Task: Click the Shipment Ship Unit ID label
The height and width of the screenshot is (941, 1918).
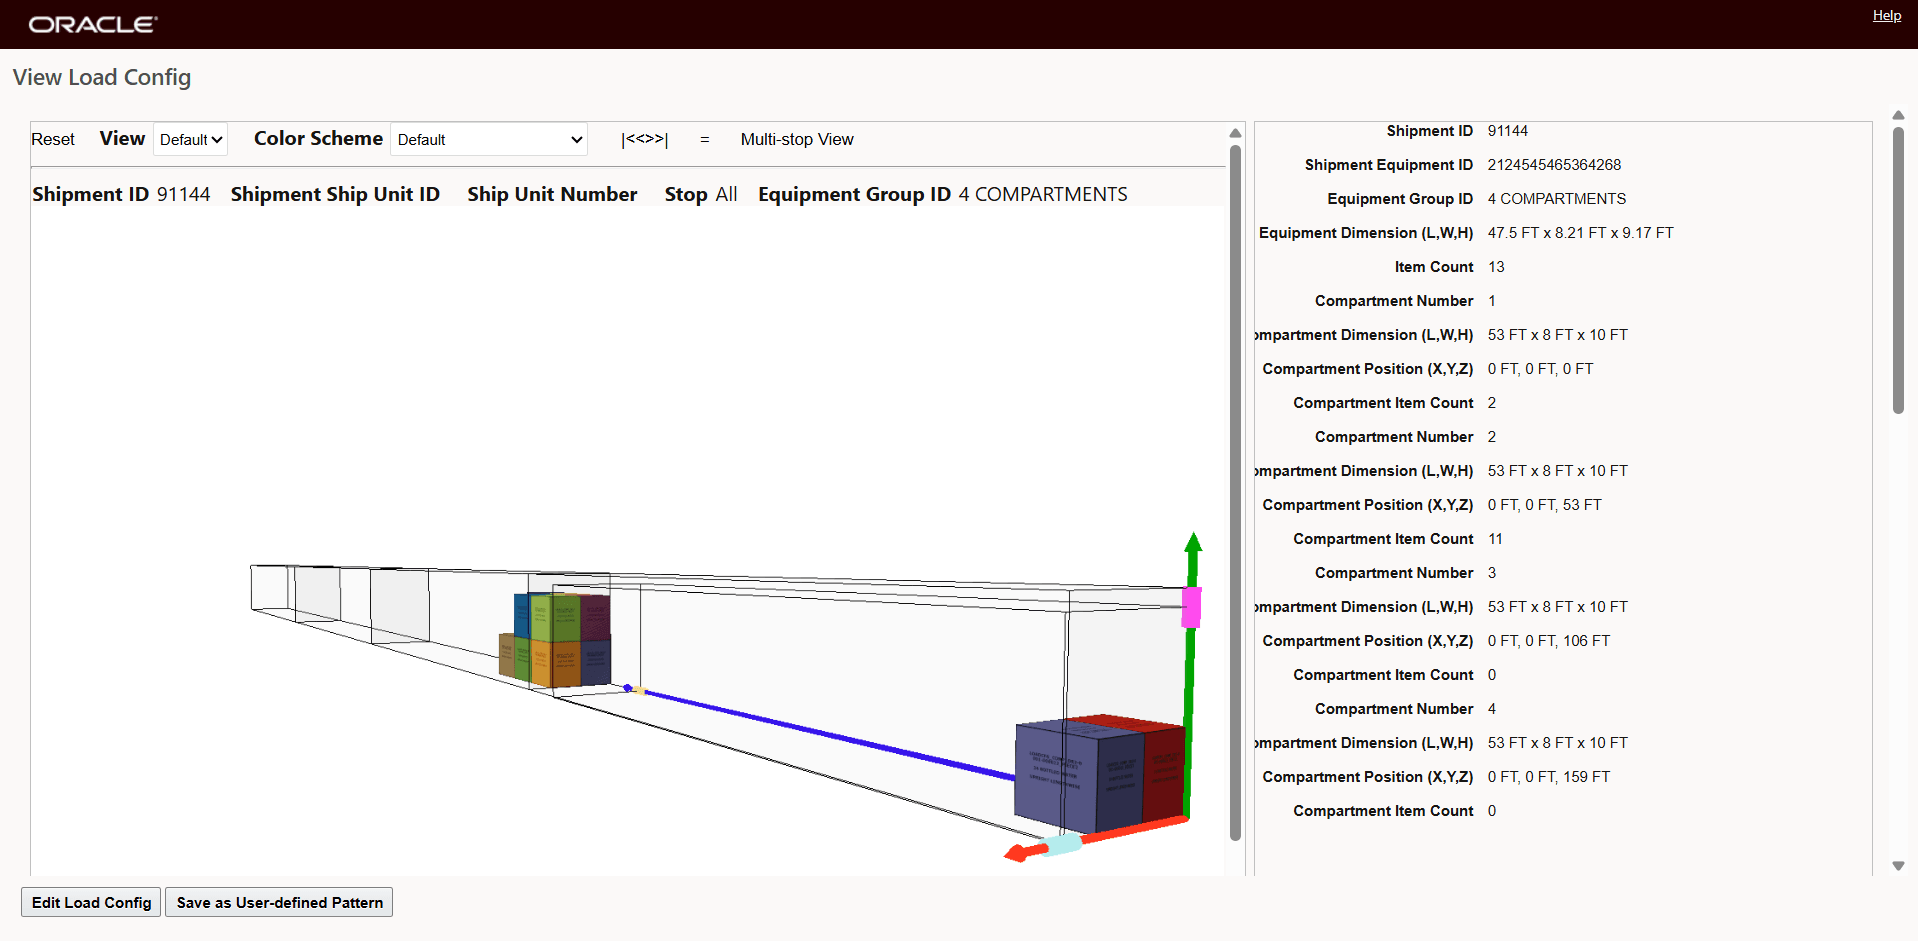Action: click(335, 194)
